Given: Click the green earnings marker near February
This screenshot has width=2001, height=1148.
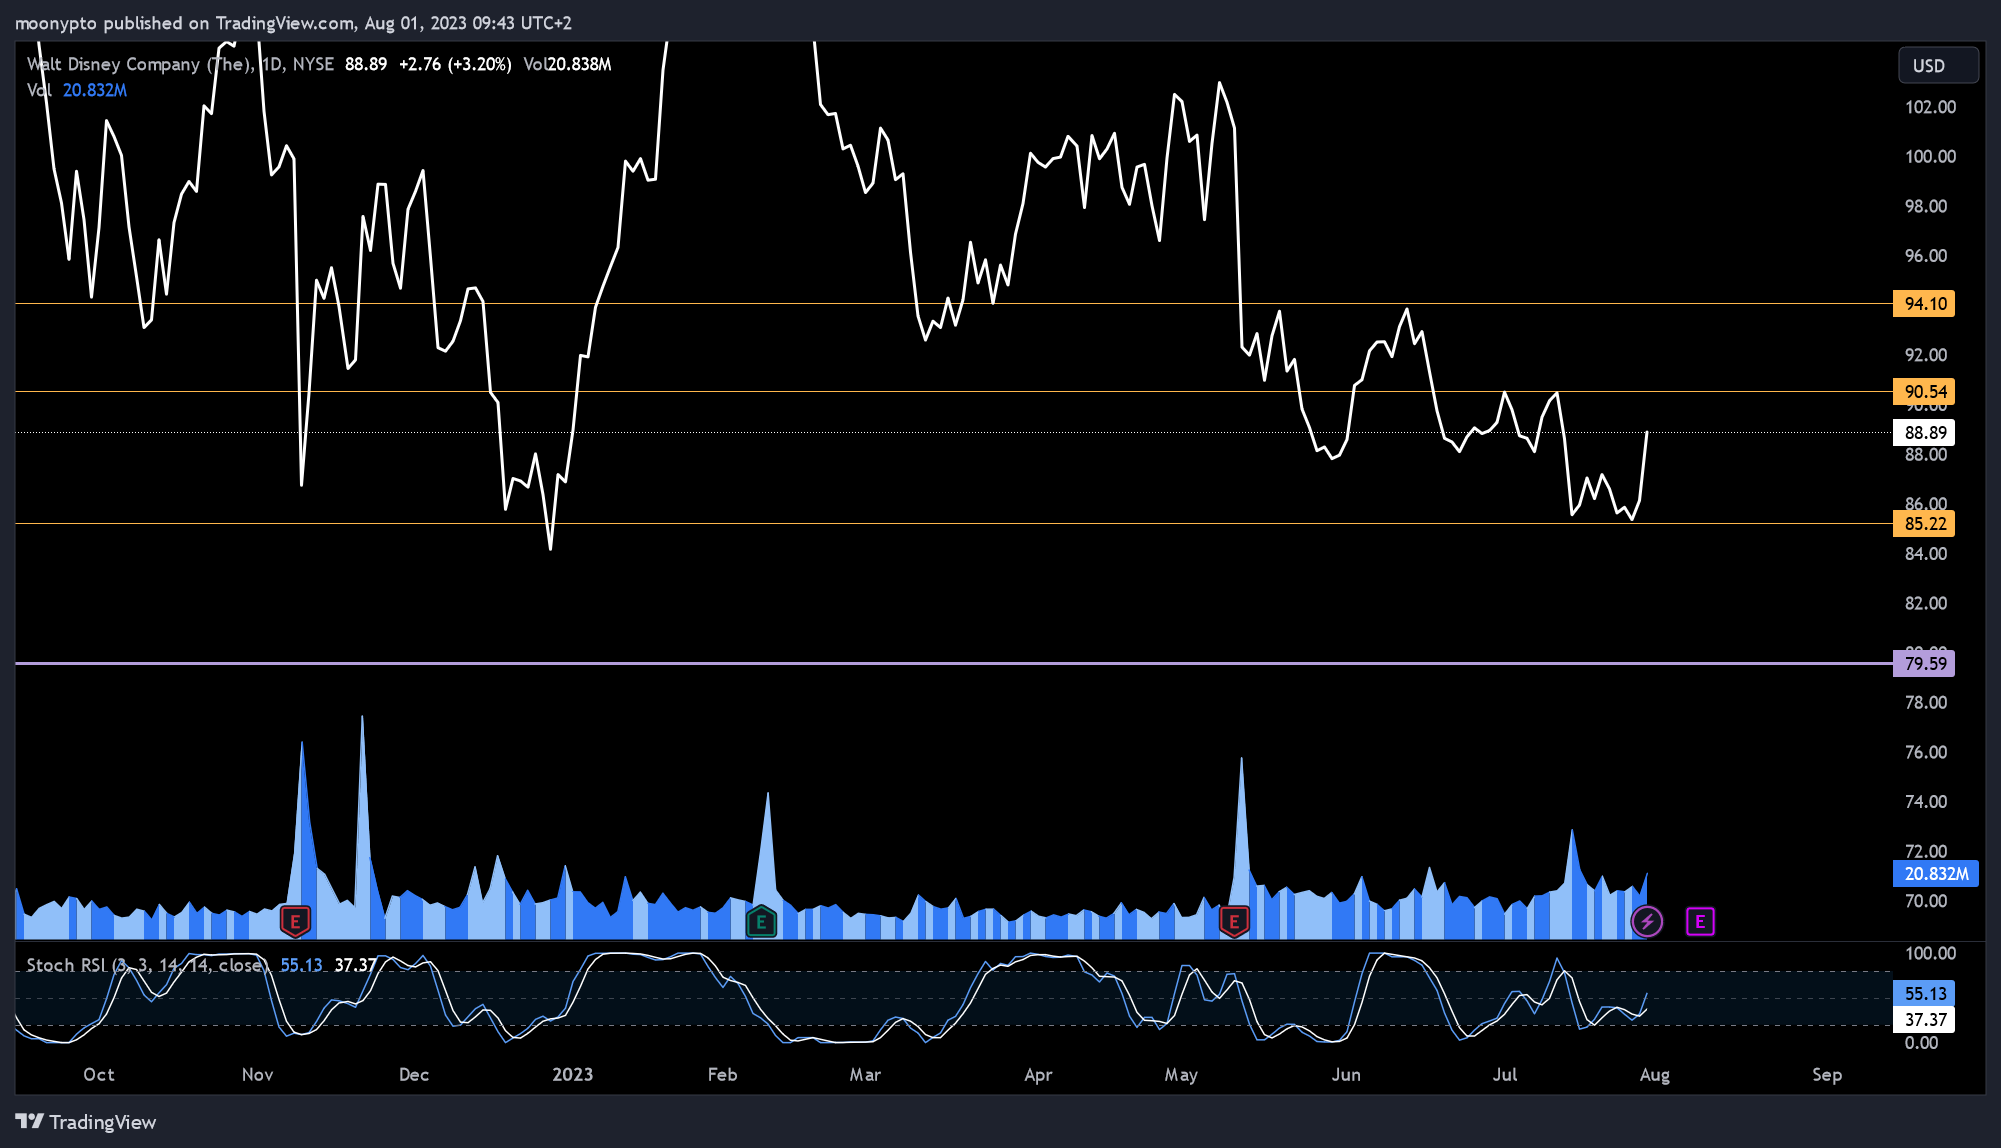Looking at the screenshot, I should pyautogui.click(x=761, y=921).
